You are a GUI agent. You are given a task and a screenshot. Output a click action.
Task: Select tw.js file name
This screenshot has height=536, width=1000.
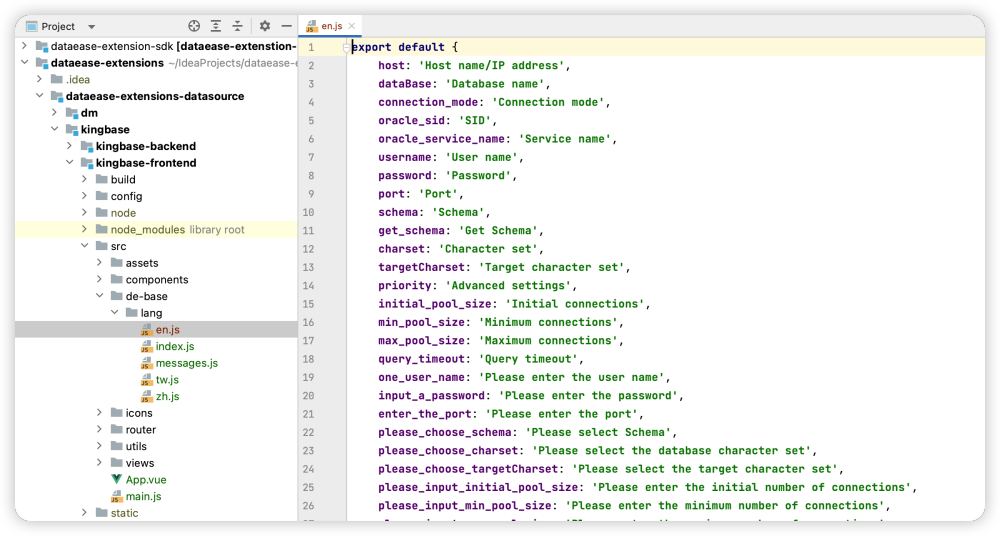[x=167, y=380]
